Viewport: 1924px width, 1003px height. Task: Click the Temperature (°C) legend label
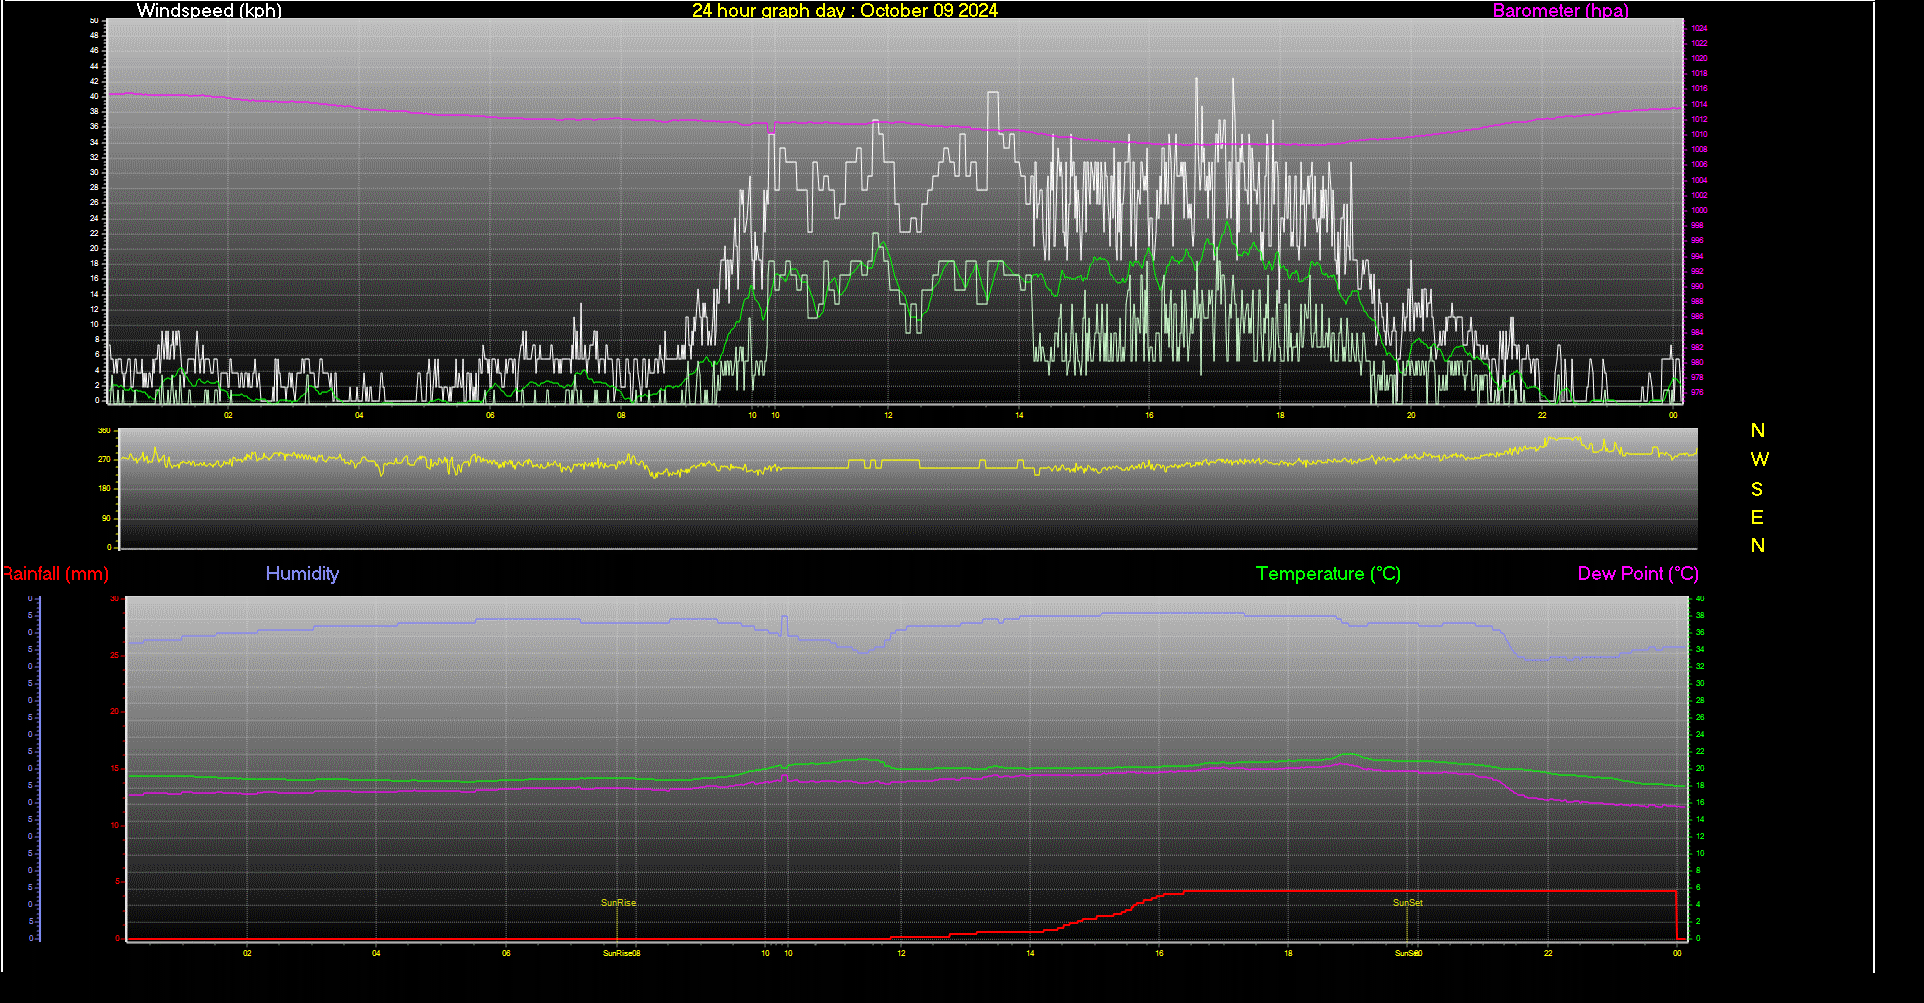click(1328, 573)
